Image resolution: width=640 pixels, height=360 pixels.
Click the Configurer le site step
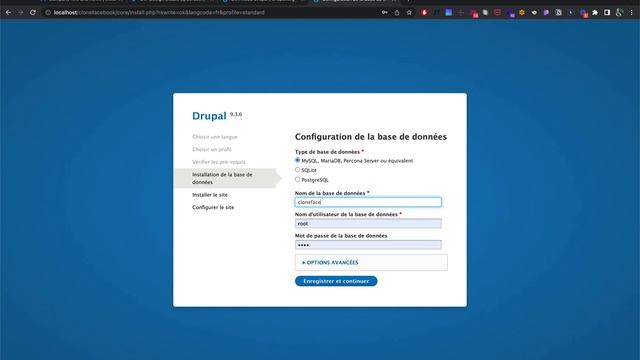(x=213, y=207)
